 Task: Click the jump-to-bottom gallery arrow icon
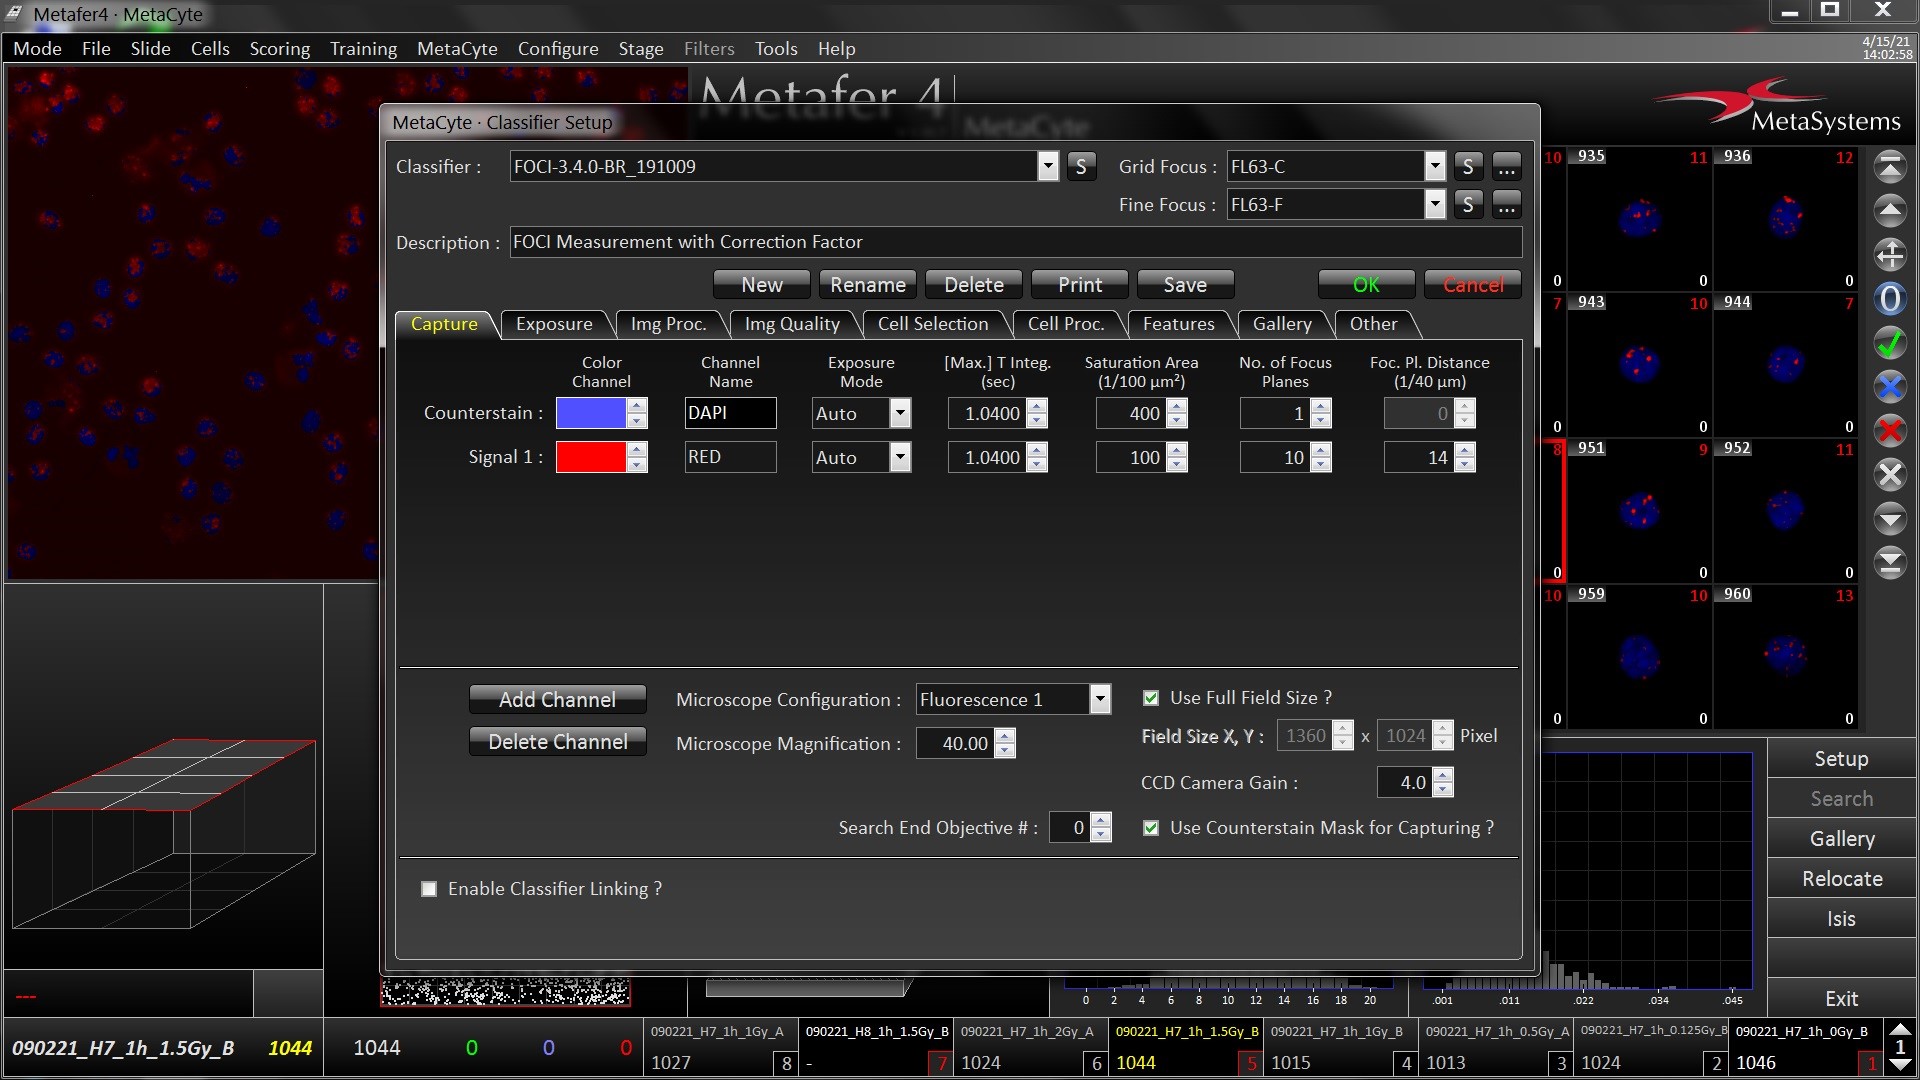pos(1889,563)
